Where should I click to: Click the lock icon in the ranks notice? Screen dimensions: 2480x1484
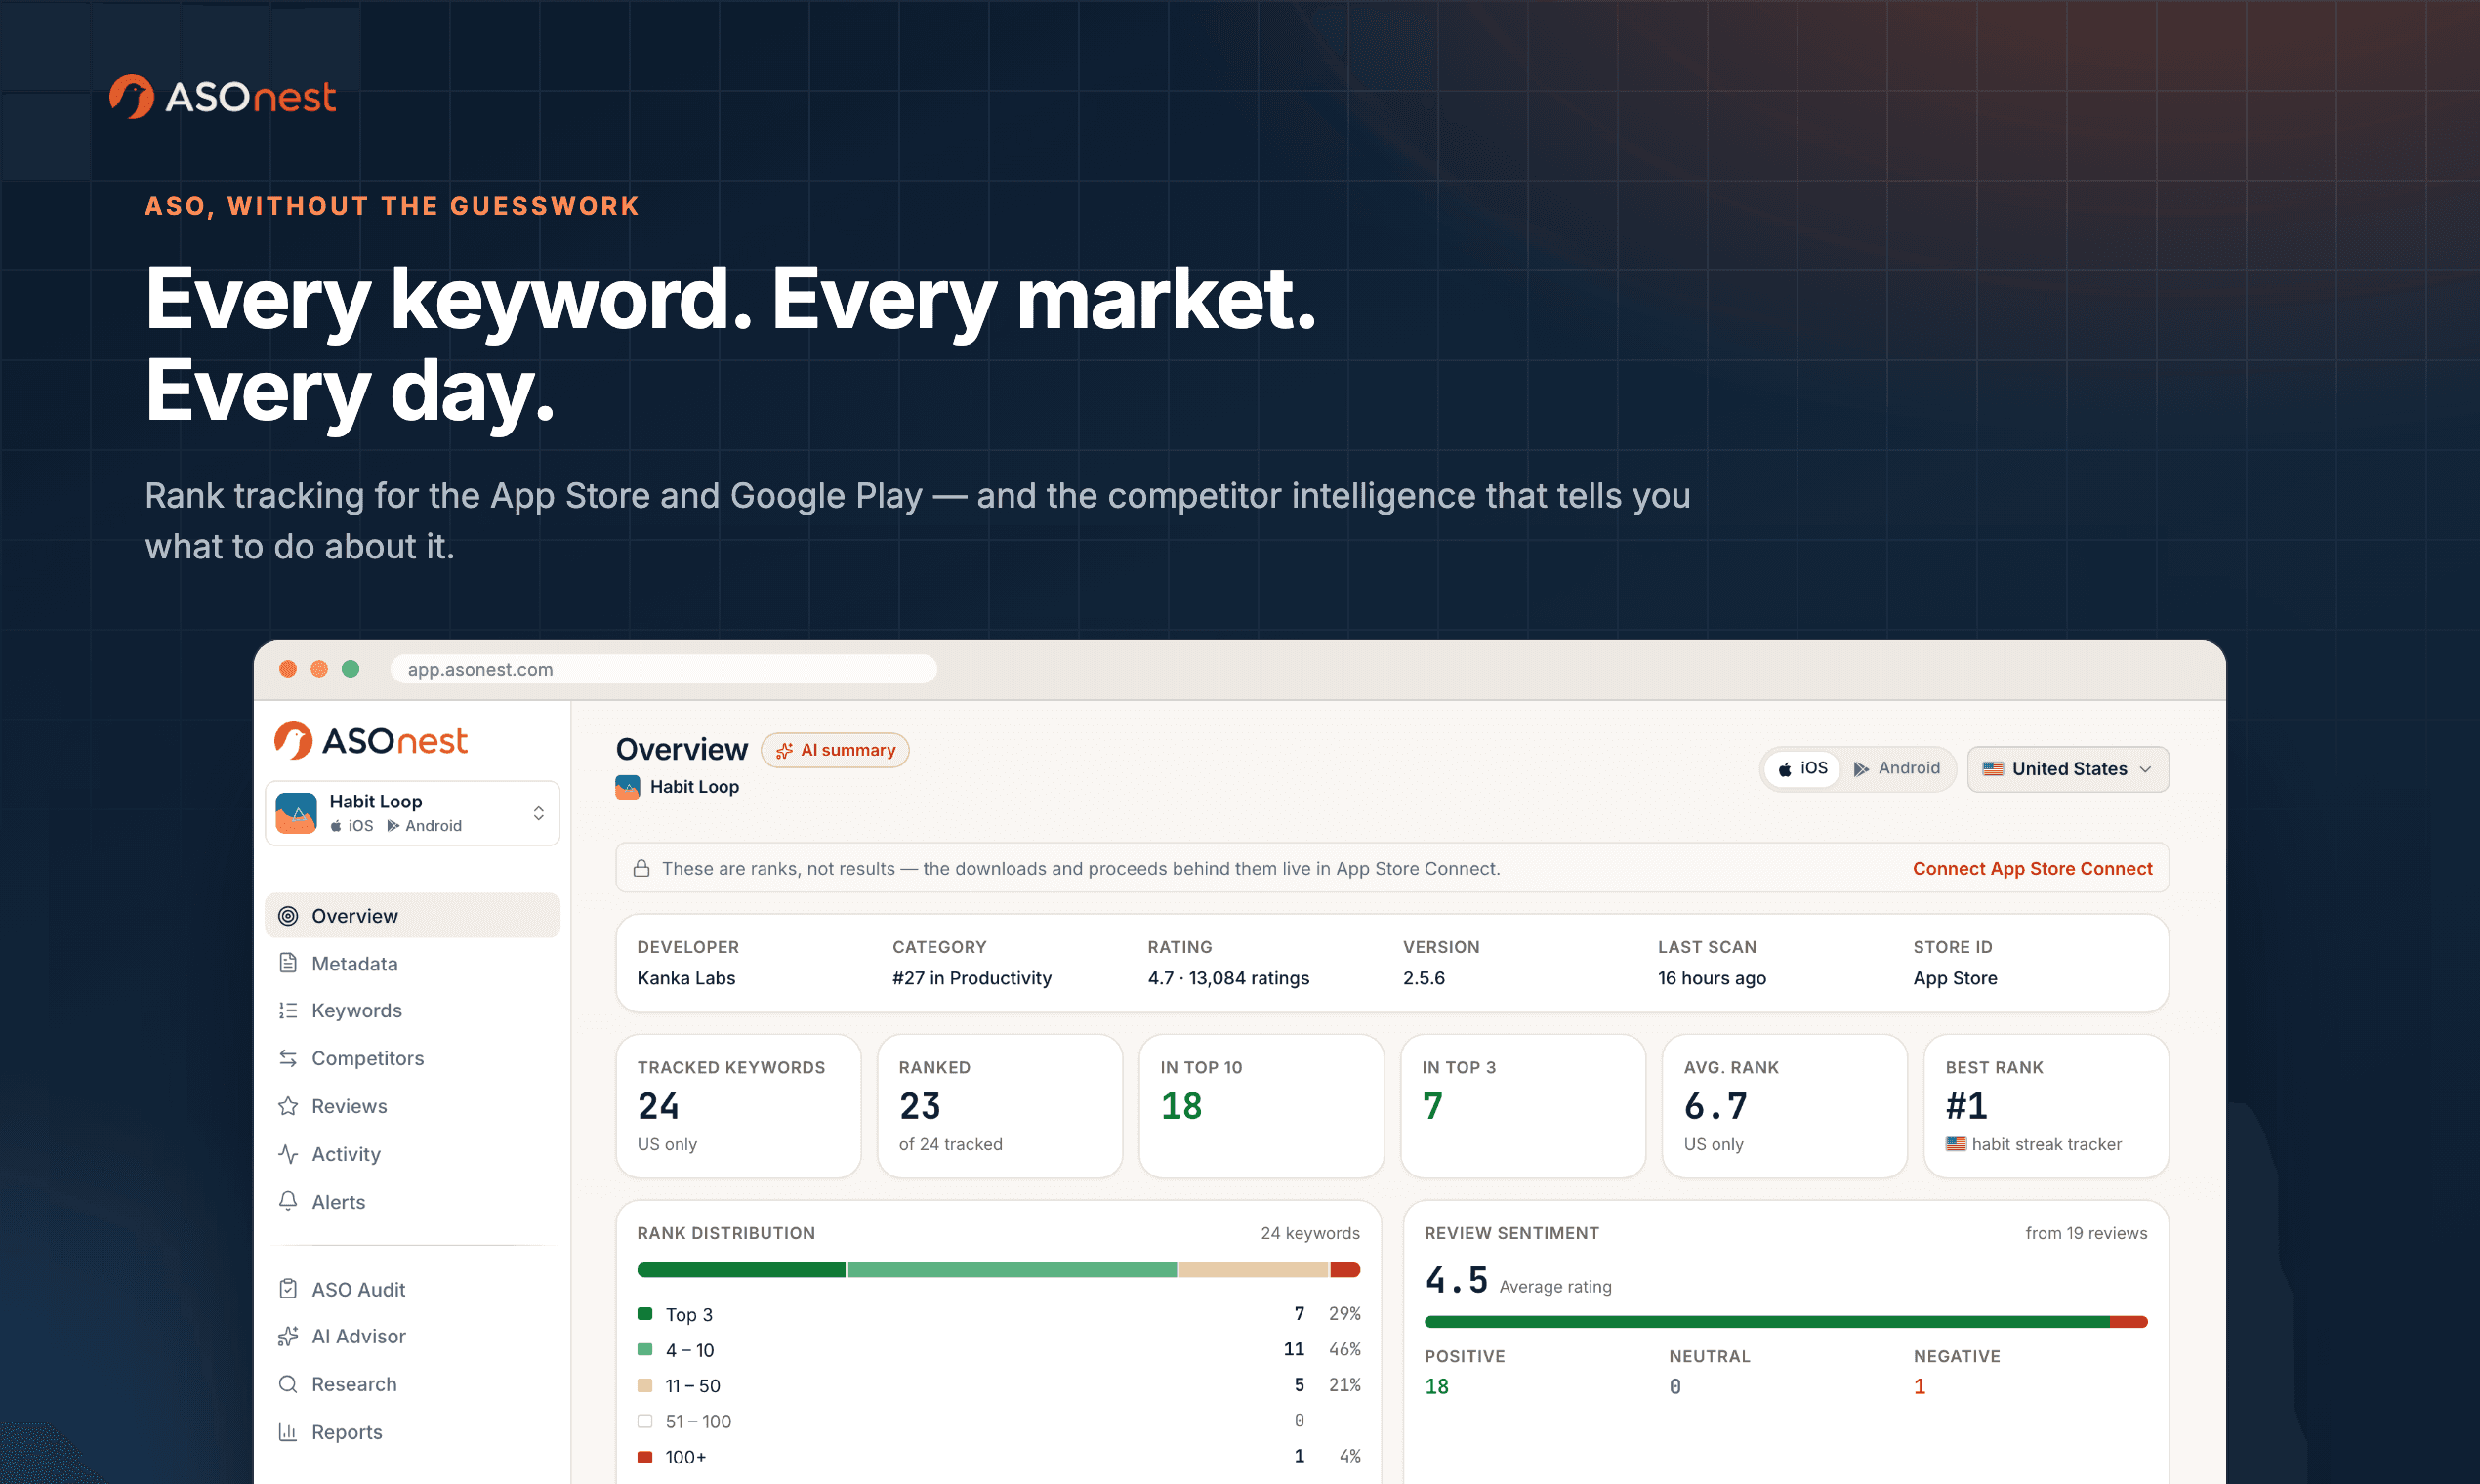click(x=642, y=868)
